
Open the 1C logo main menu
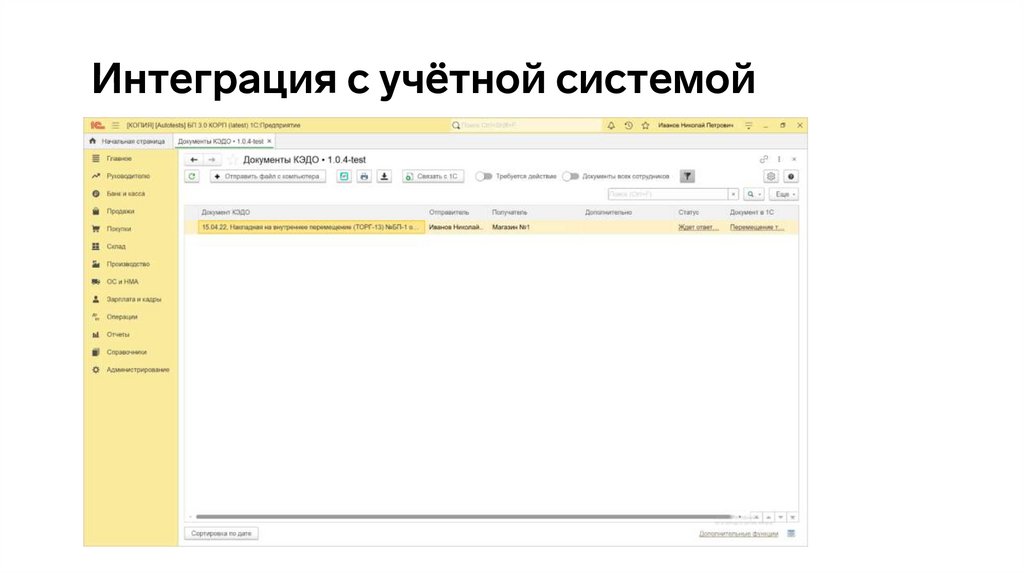coord(97,125)
